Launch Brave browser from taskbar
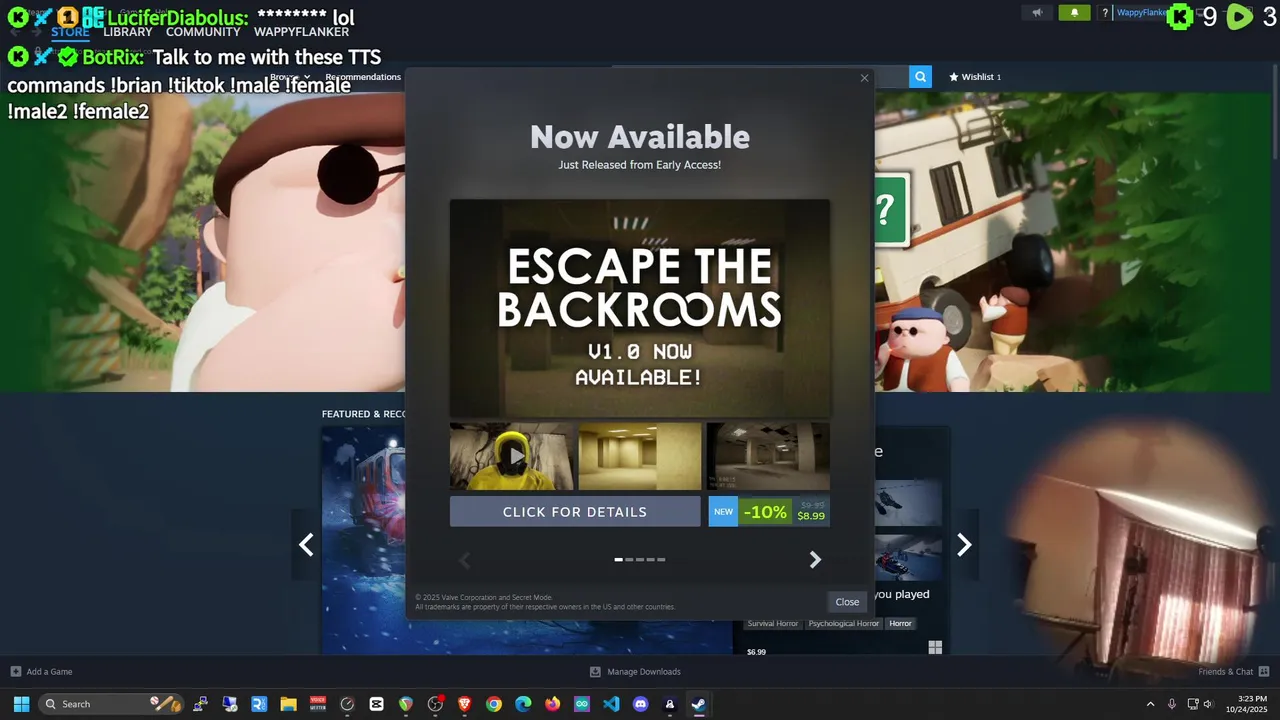Viewport: 1280px width, 720px height. (x=464, y=704)
